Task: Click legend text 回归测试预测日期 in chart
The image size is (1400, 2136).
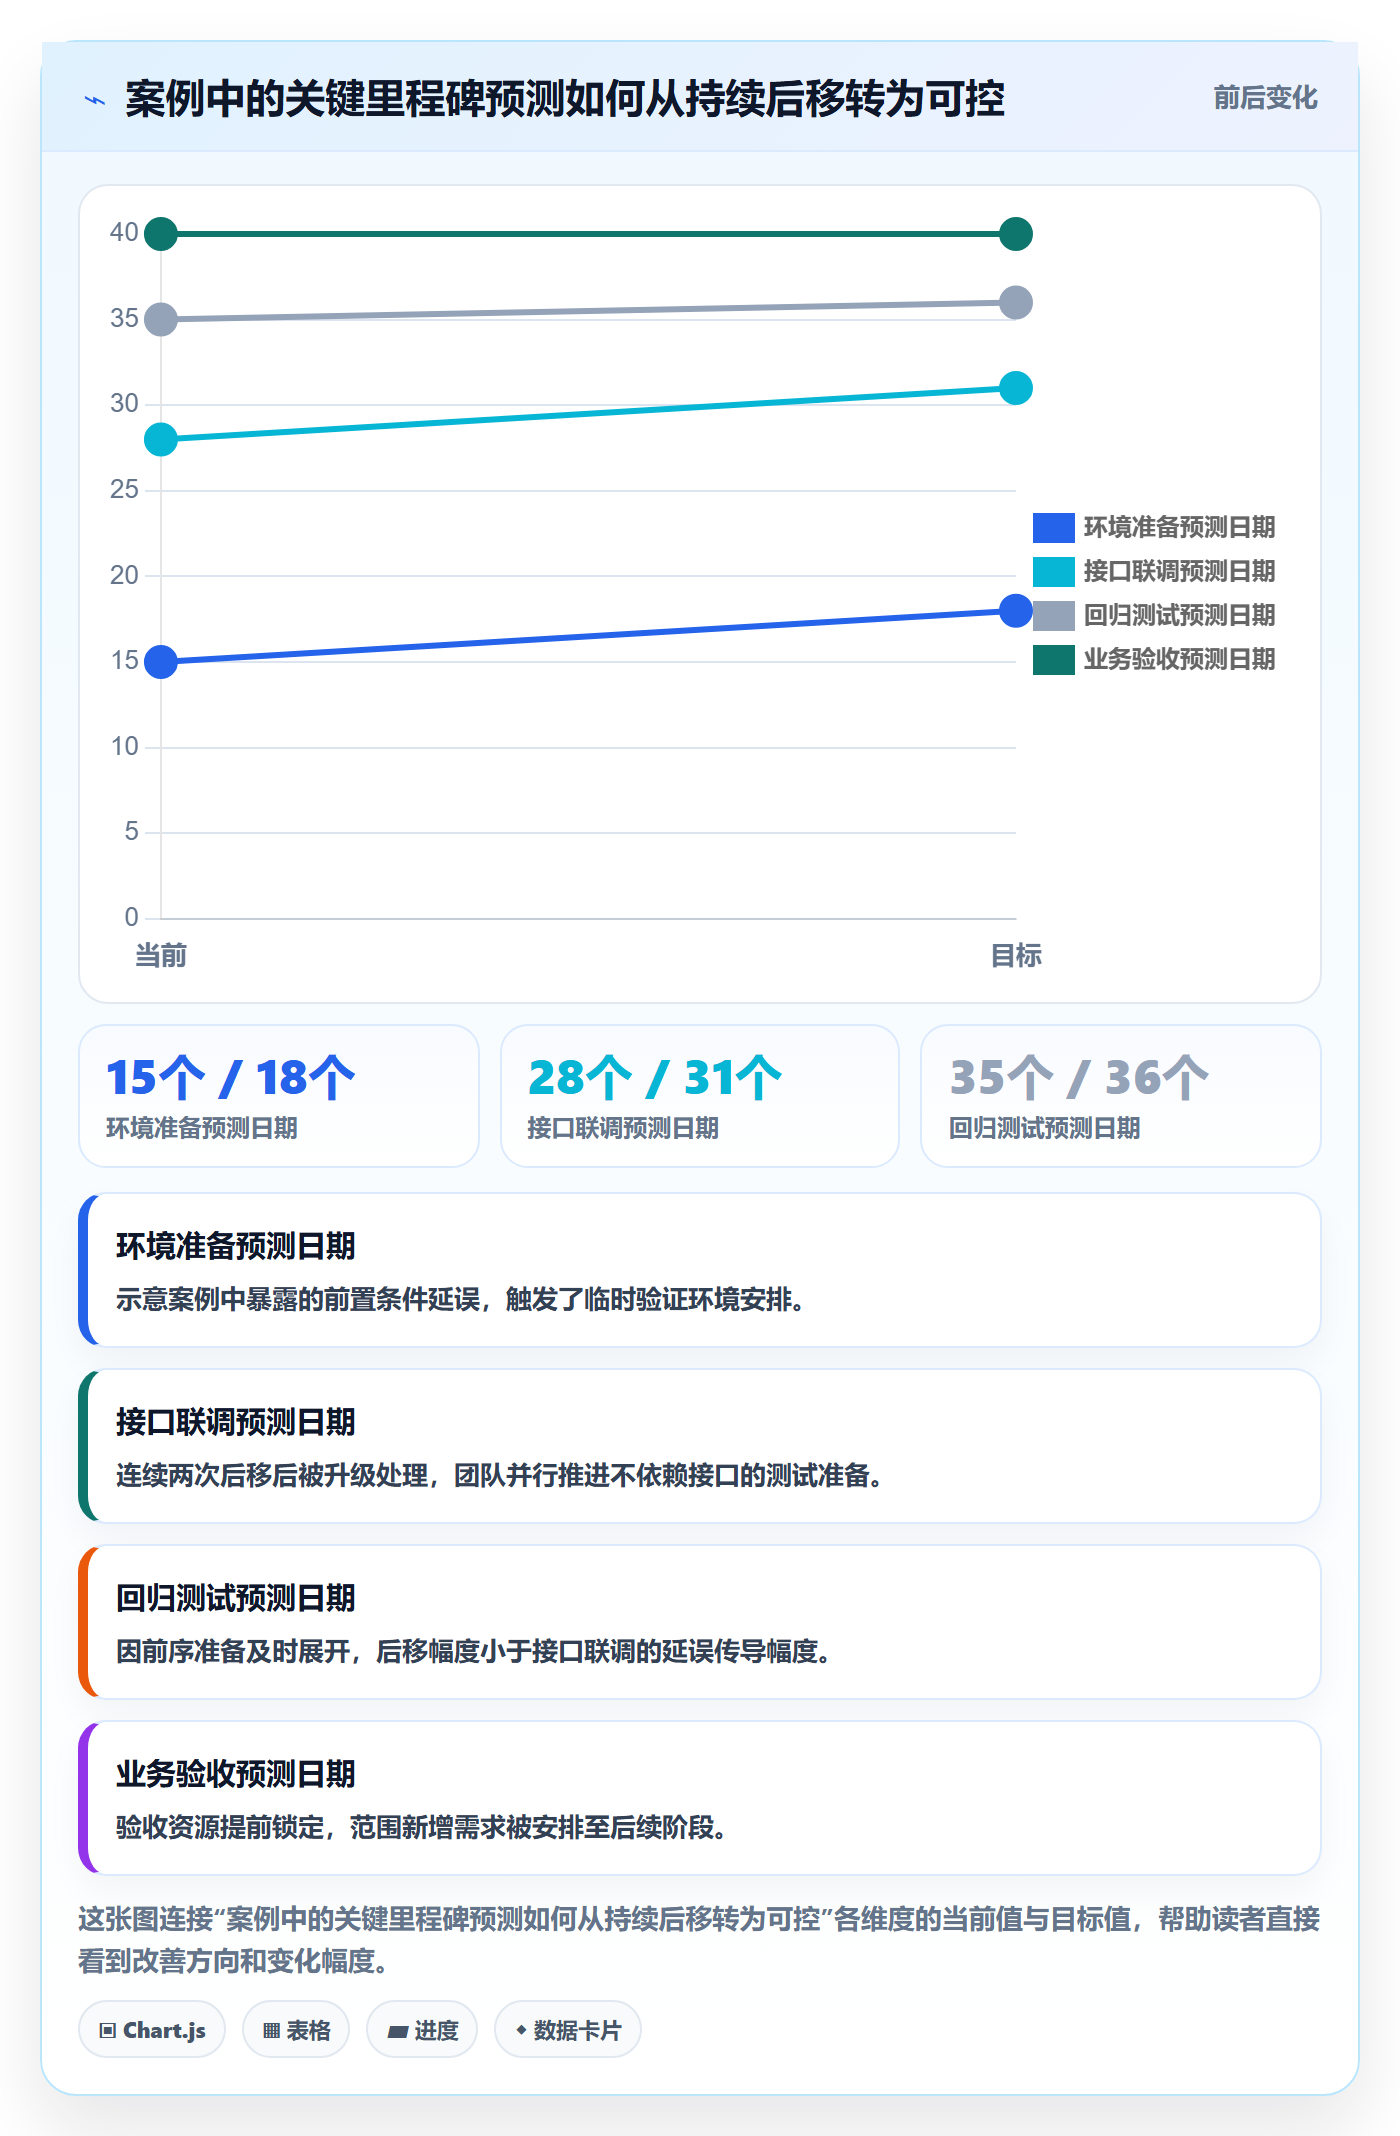Action: [1179, 615]
